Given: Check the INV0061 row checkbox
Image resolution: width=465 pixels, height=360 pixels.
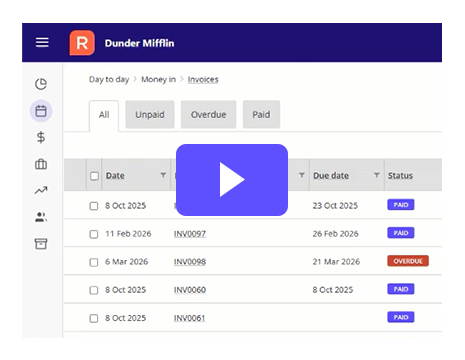Looking at the screenshot, I should coord(94,318).
